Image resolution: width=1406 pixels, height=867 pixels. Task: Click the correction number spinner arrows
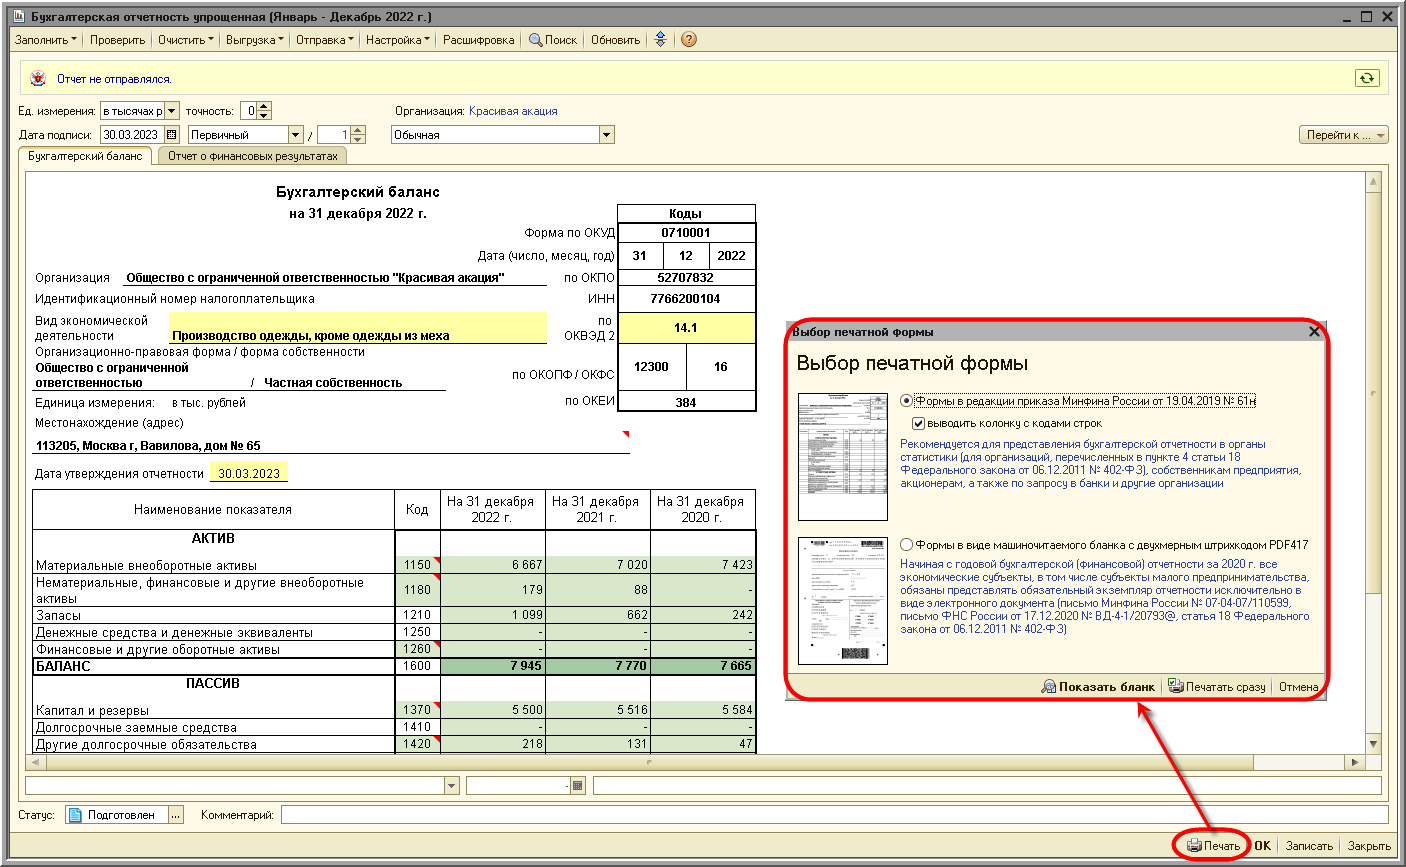tap(359, 135)
